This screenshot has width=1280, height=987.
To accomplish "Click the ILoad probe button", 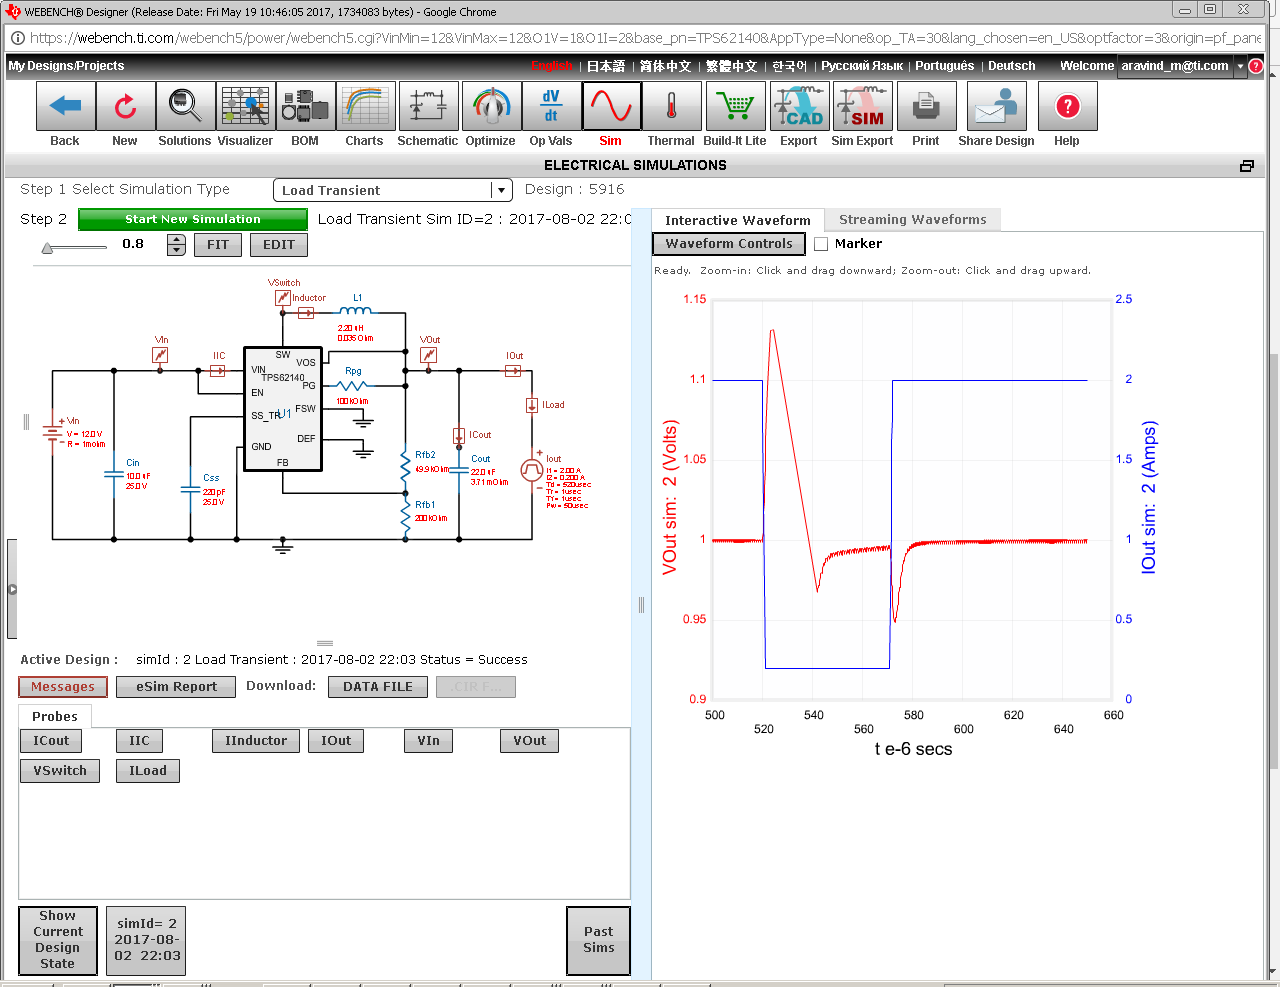I will click(x=148, y=771).
